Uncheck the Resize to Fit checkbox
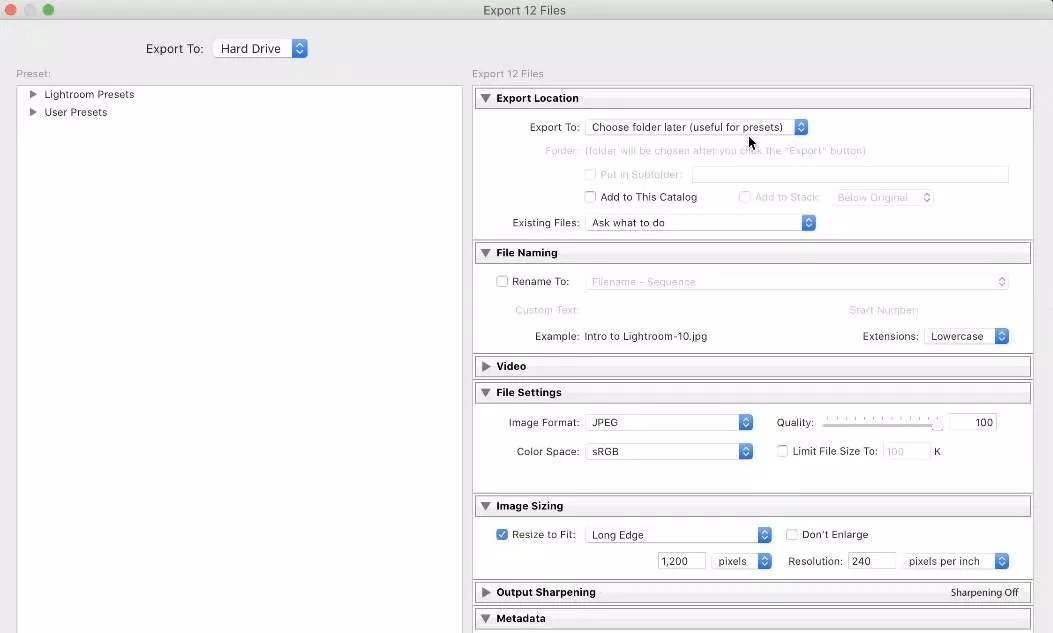The height and width of the screenshot is (633, 1053). pyautogui.click(x=502, y=535)
